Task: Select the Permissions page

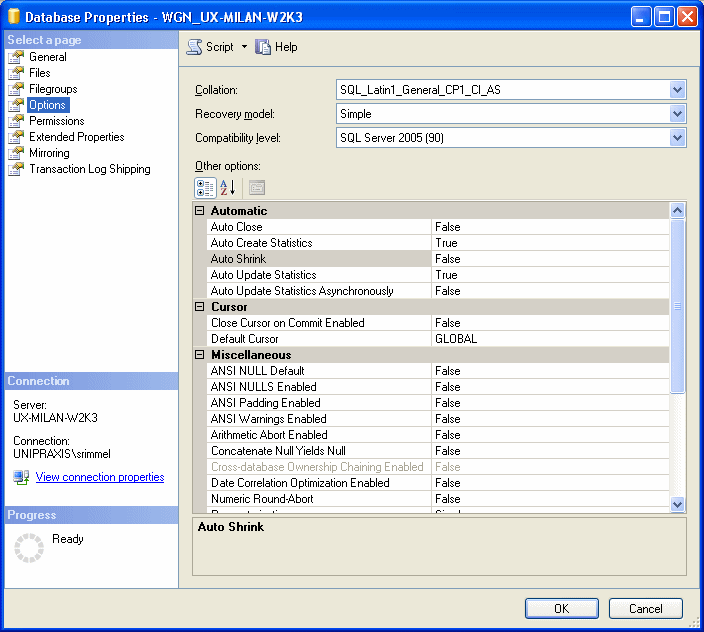Action: tap(56, 121)
